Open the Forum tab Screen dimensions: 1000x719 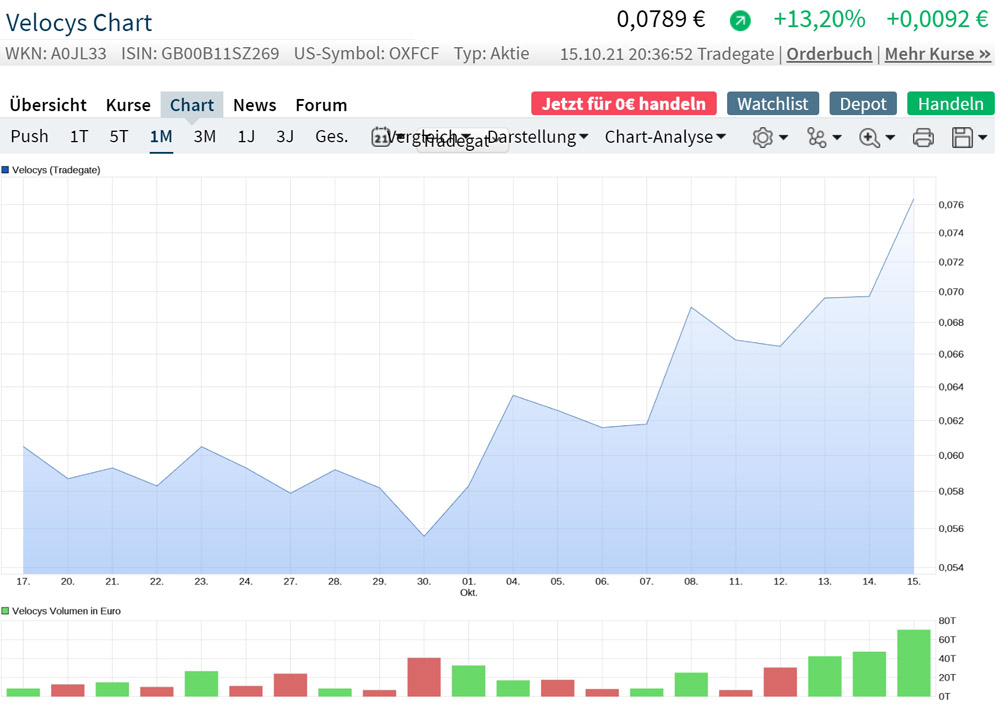coord(321,105)
